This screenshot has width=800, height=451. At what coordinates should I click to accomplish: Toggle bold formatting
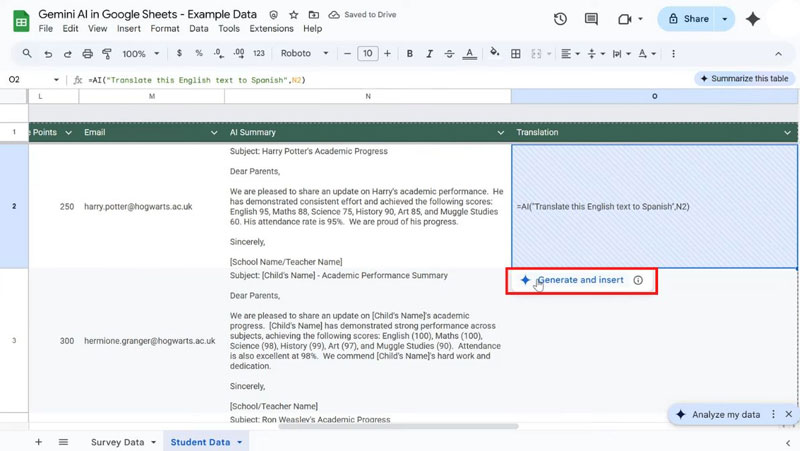410,53
